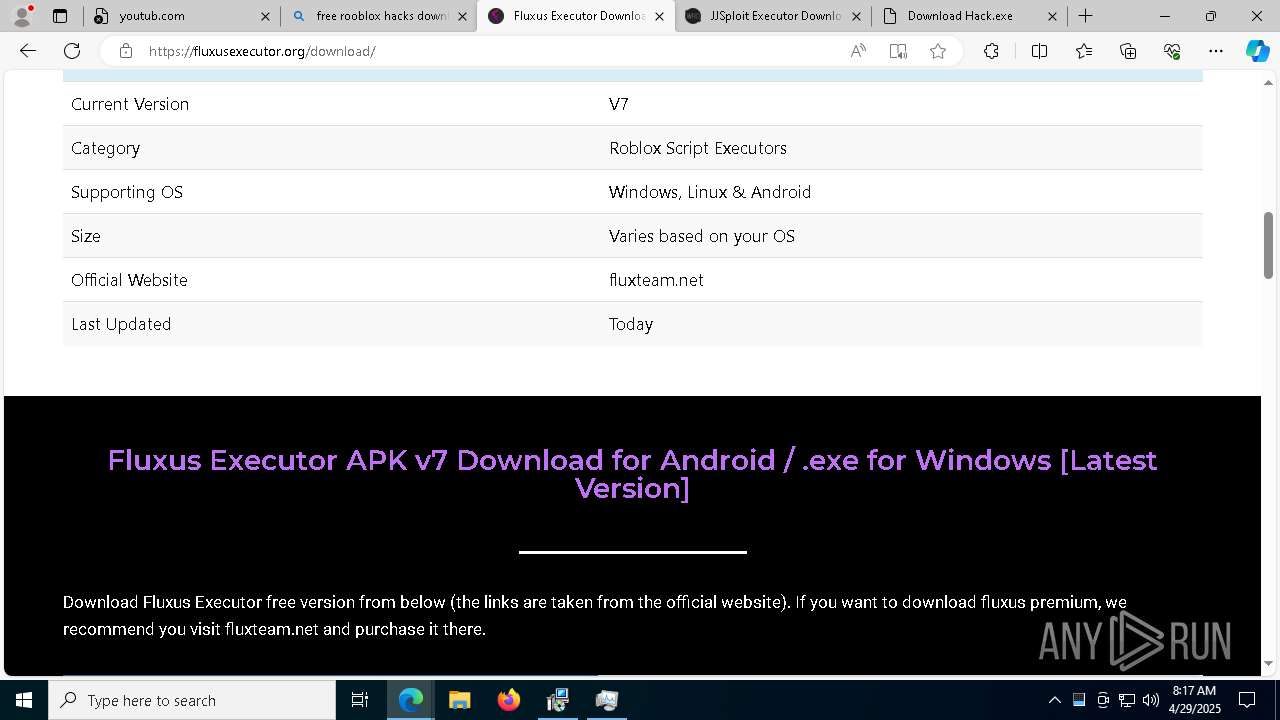1280x720 pixels.
Task: Open Microsoft Edge from the taskbar
Action: [411, 700]
